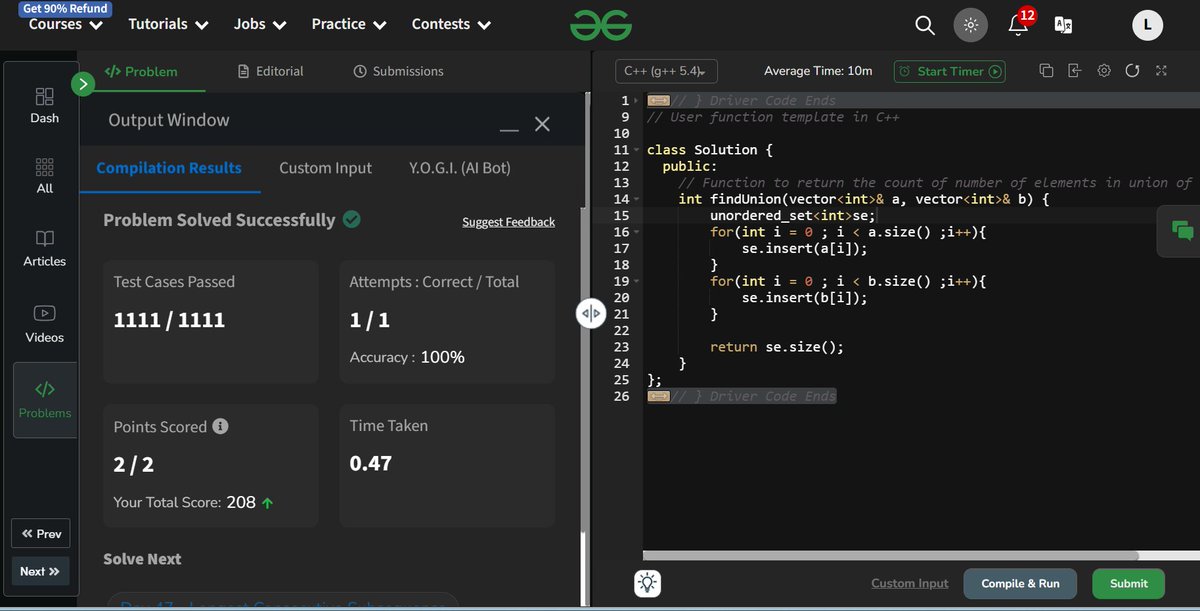The width and height of the screenshot is (1200, 611).
Task: Collapse the first for loop at line 16
Action: click(x=637, y=232)
